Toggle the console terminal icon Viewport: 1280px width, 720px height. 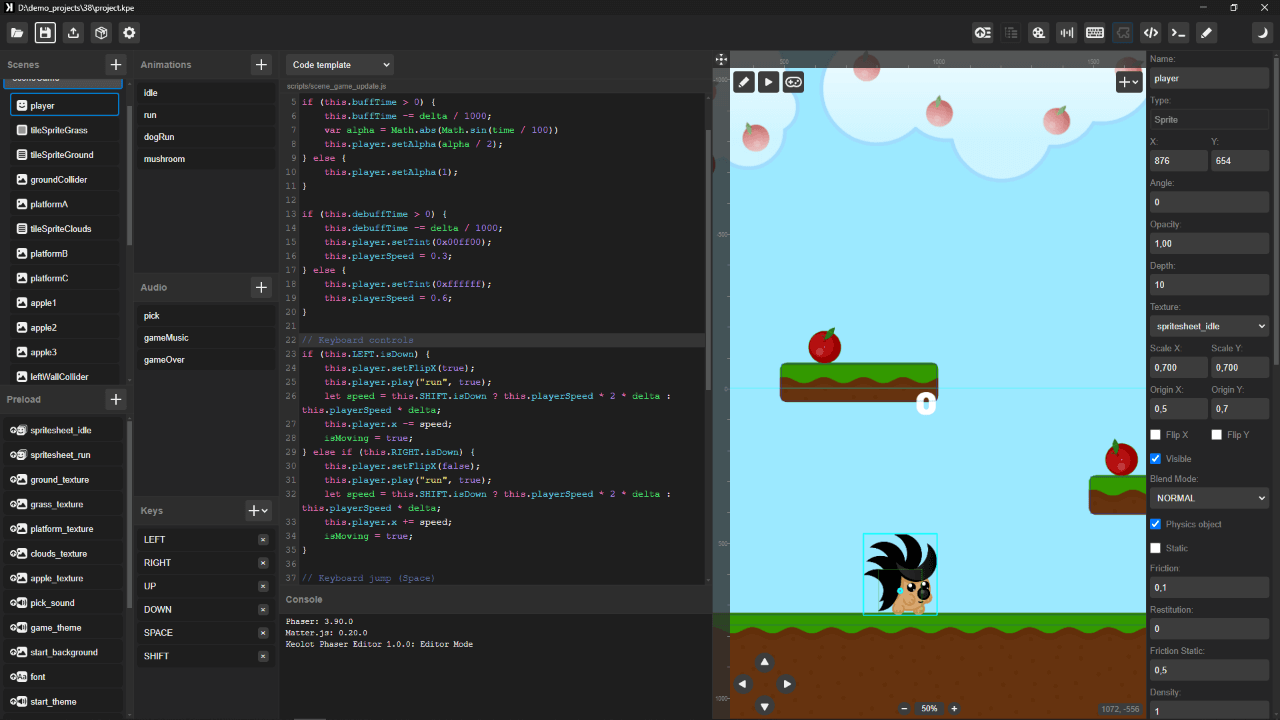coord(1179,33)
